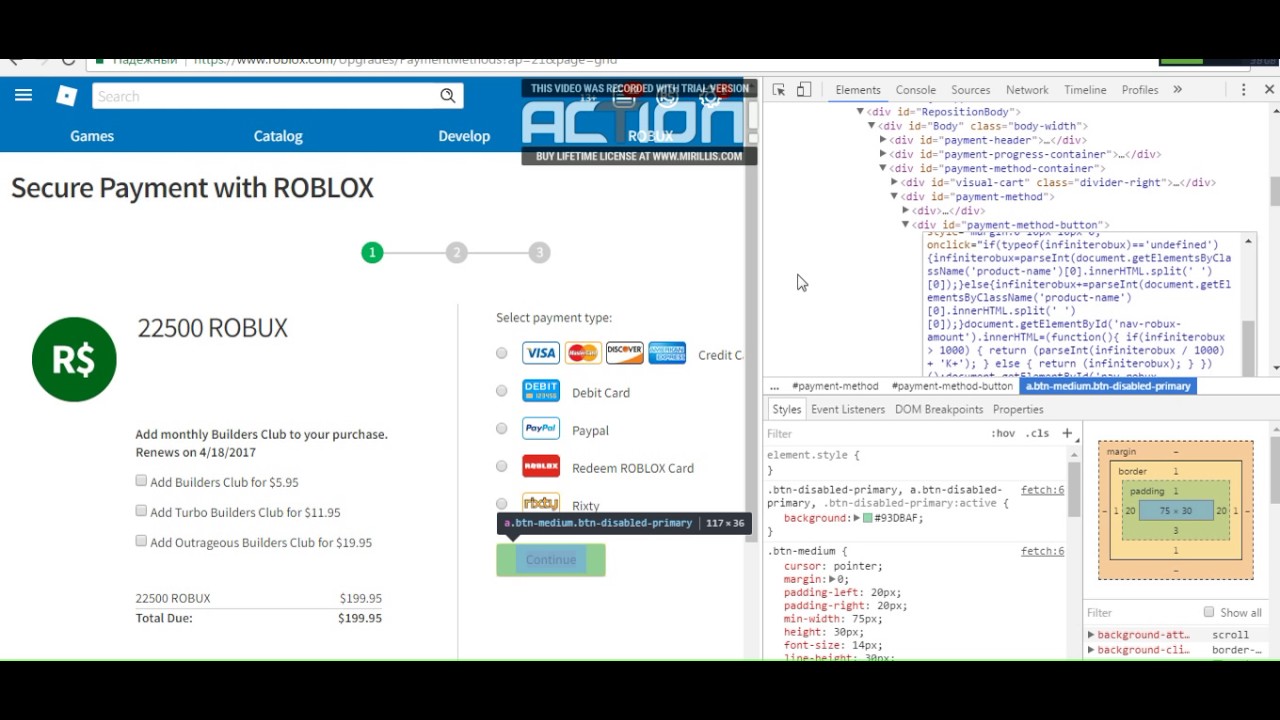Select Credit Card payment radio button
This screenshot has height=720, width=1280.
coord(502,353)
